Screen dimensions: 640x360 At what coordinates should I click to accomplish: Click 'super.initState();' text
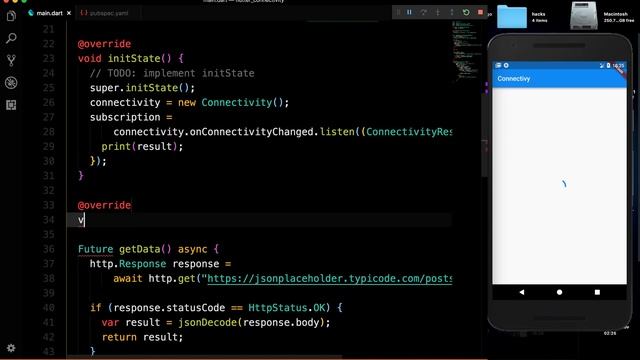click(142, 88)
